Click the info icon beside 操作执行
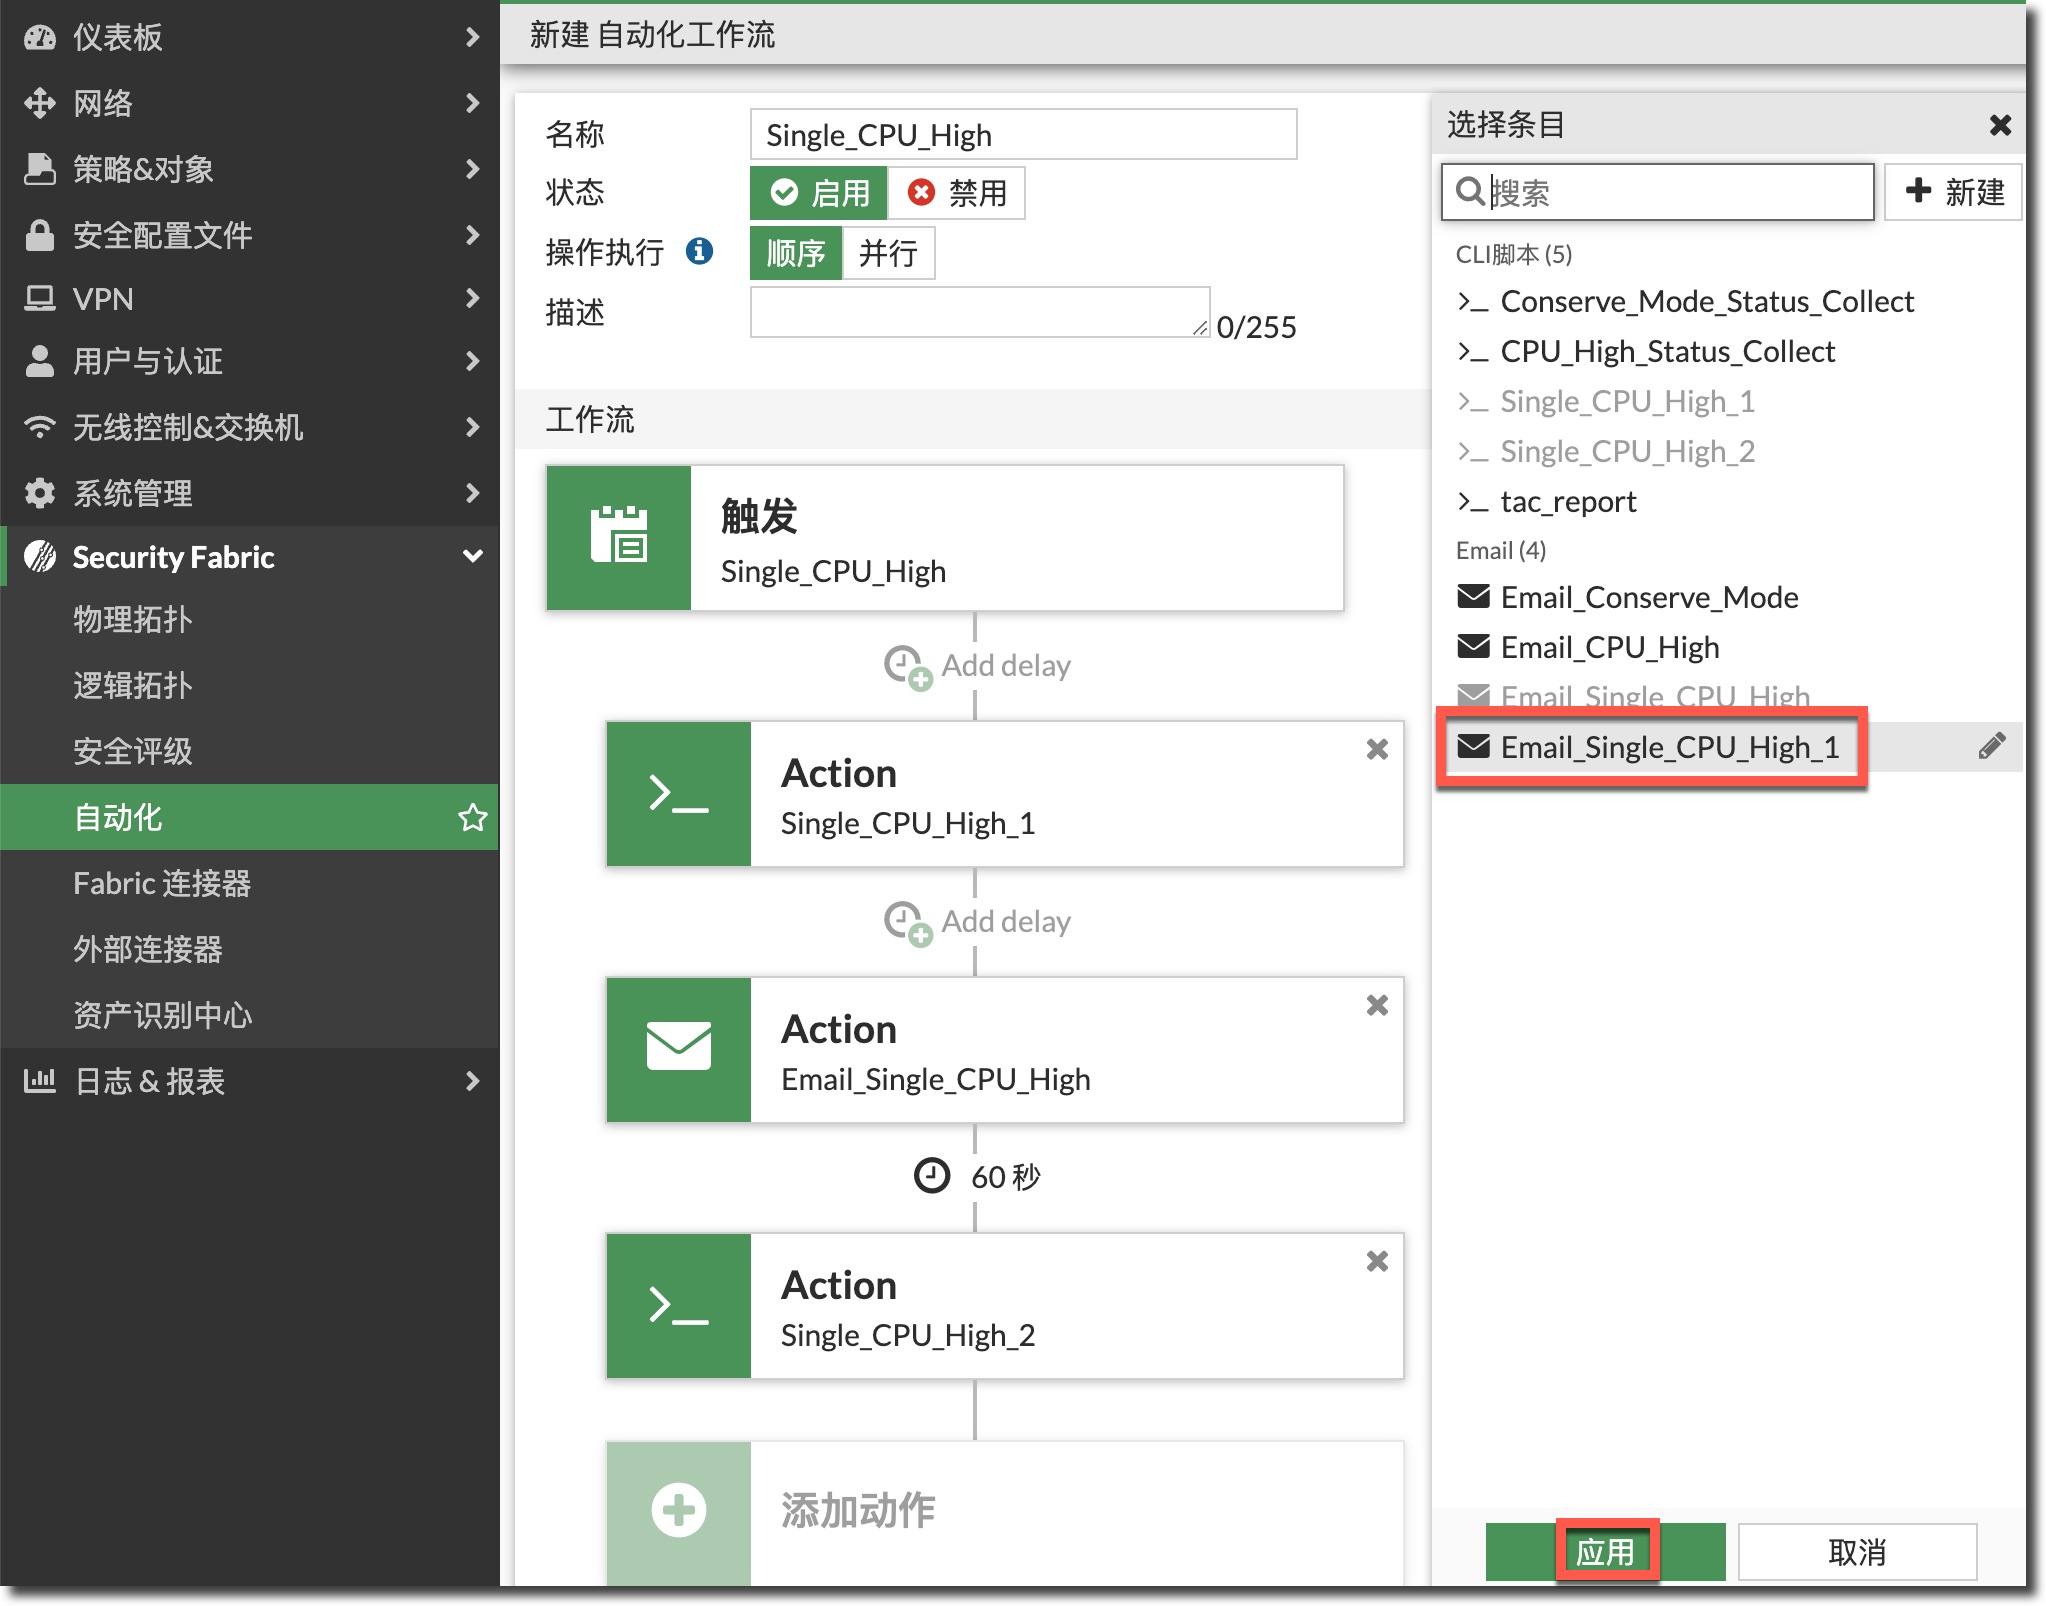 click(x=699, y=251)
